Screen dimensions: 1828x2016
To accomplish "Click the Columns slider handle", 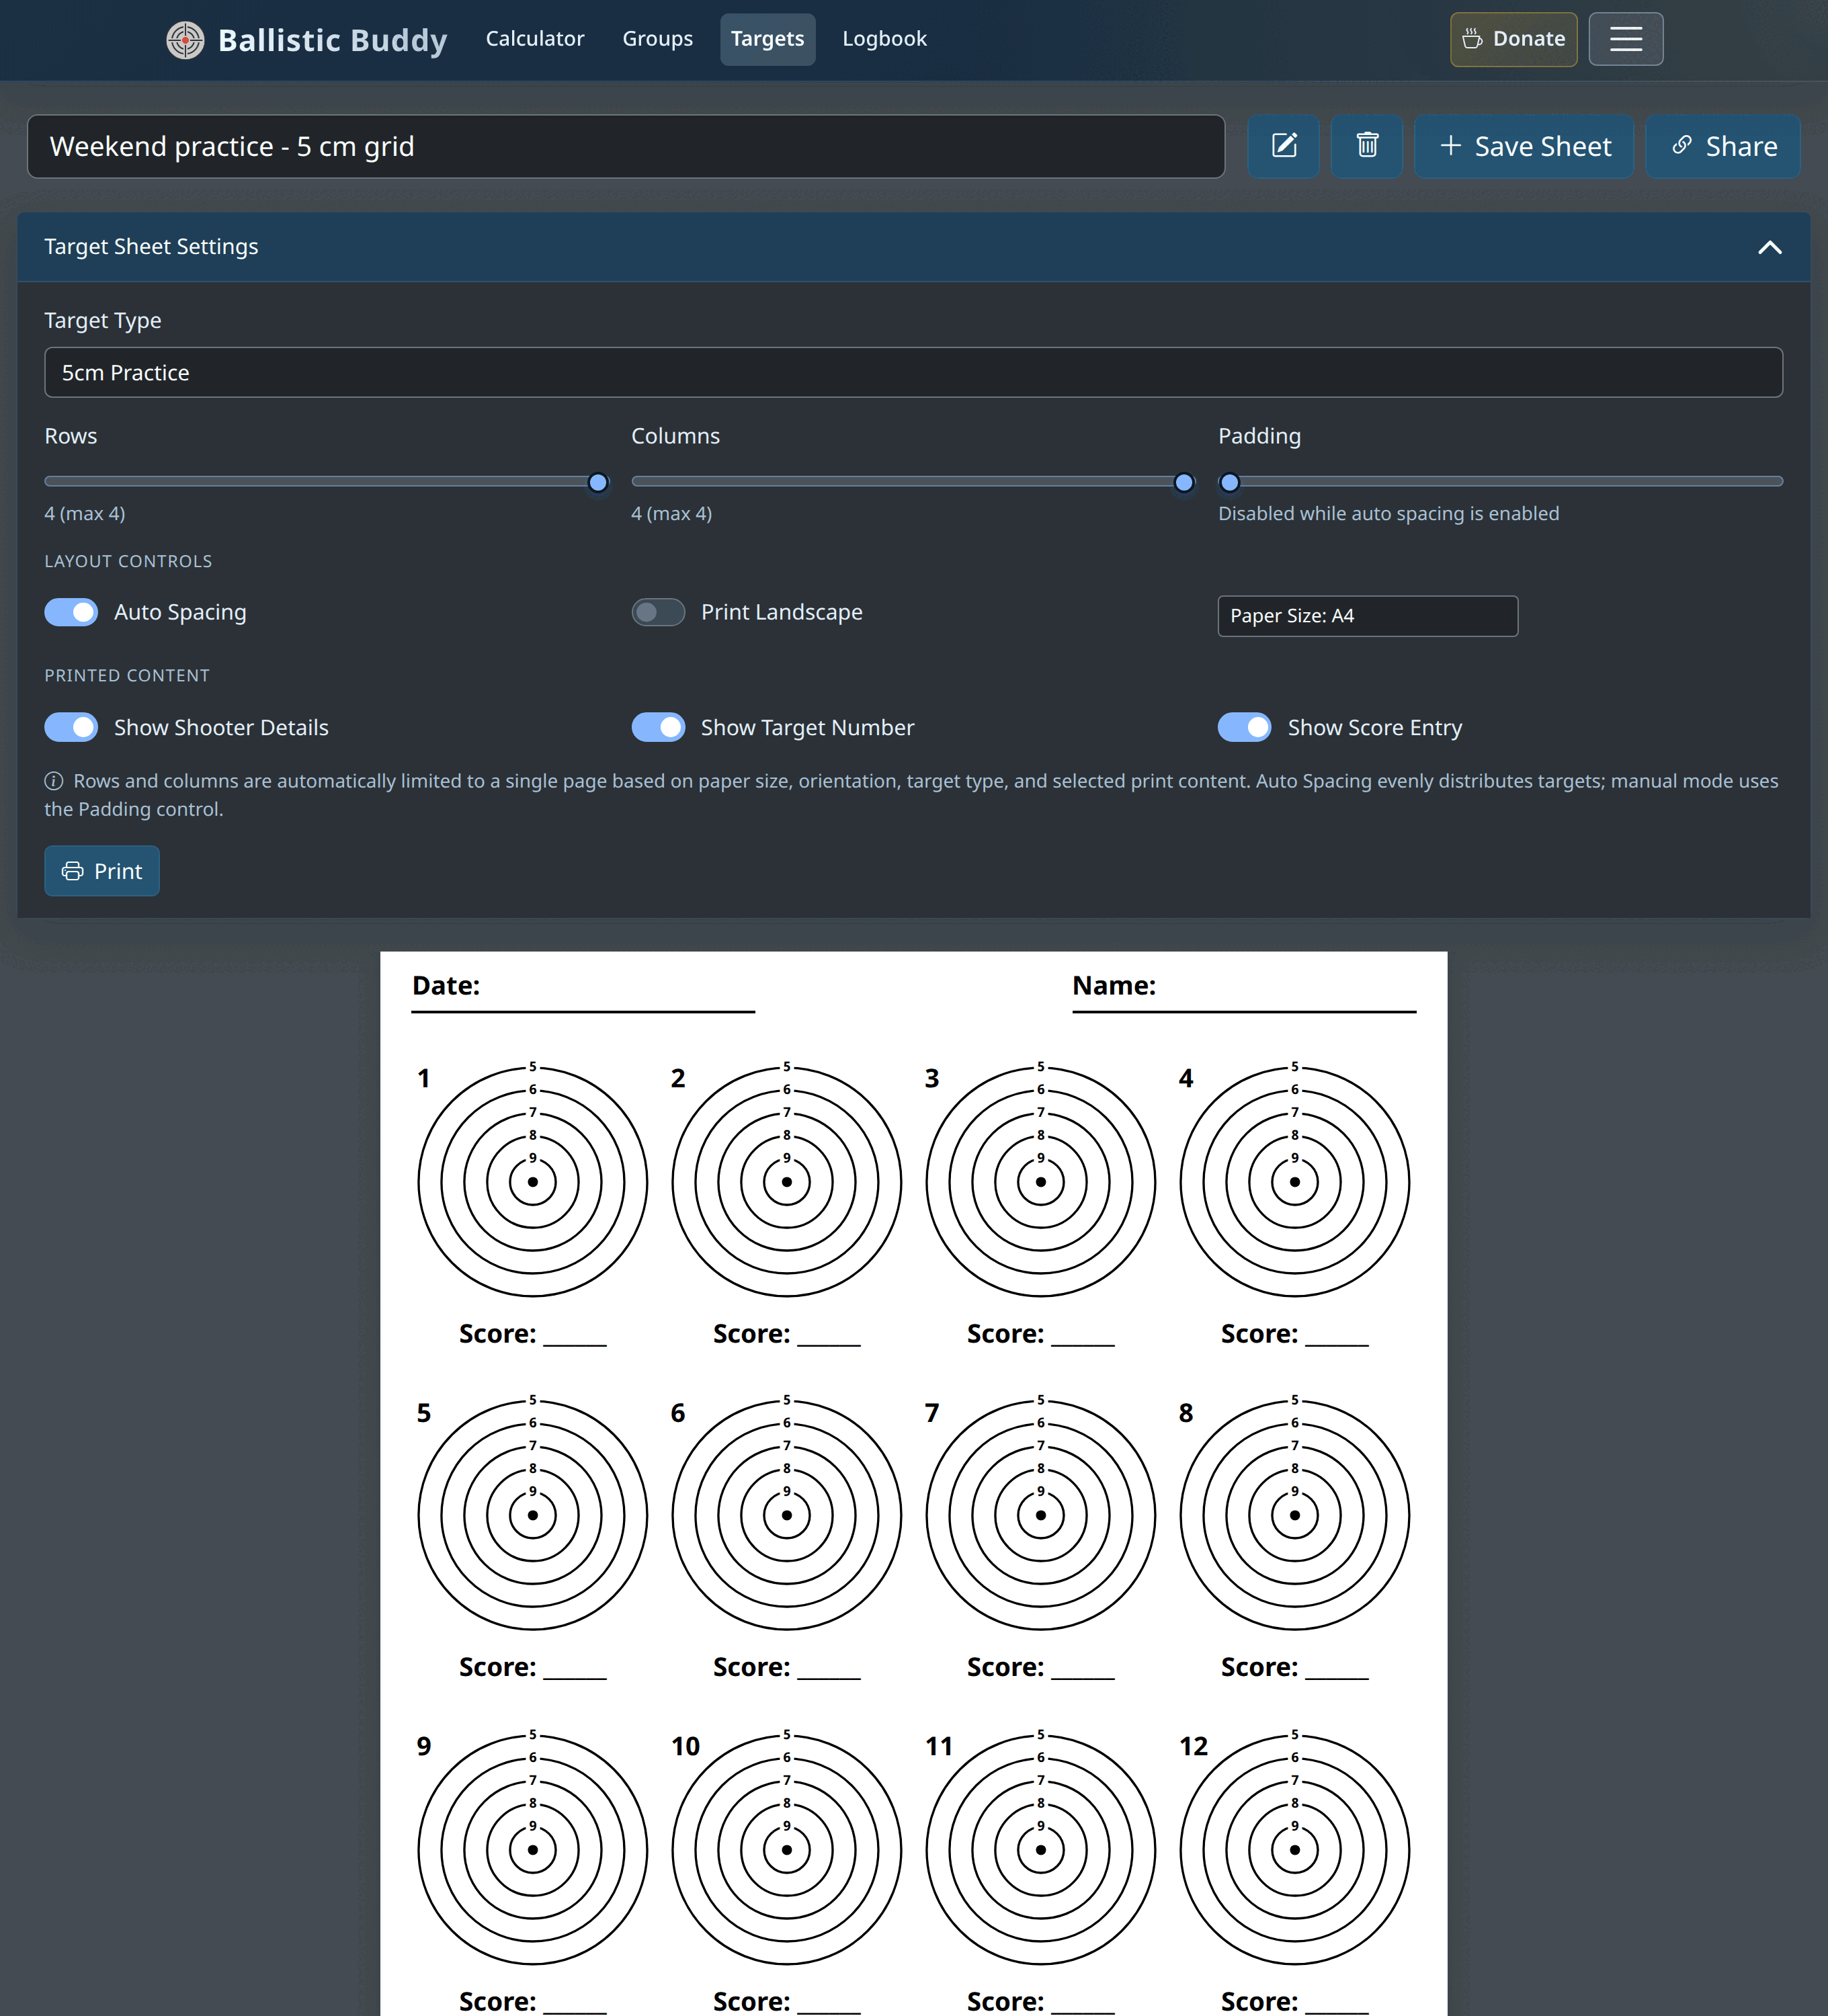I will pos(1184,483).
